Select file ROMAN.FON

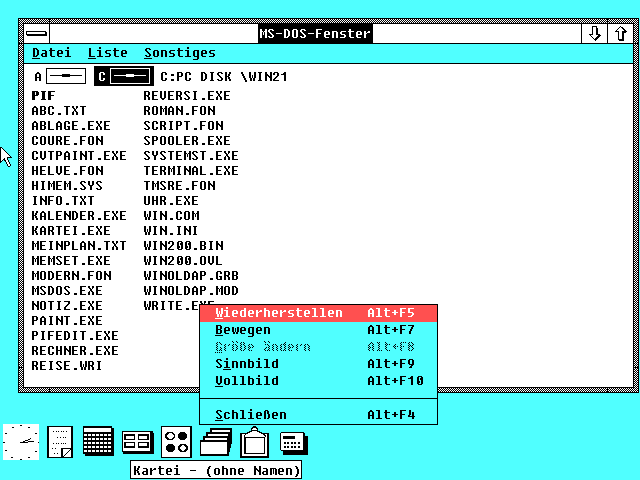(x=180, y=111)
